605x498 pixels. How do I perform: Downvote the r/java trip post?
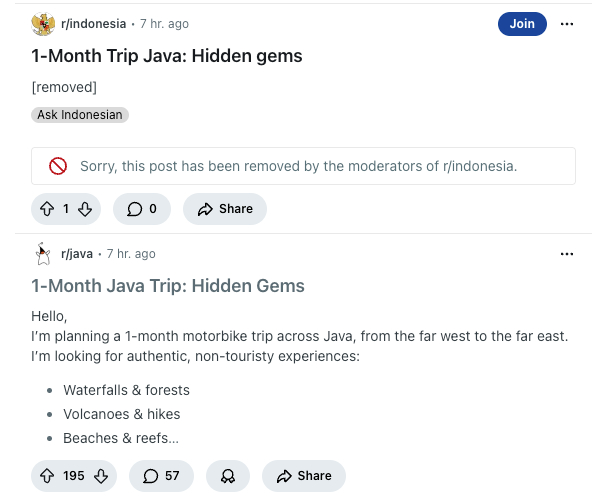101,476
